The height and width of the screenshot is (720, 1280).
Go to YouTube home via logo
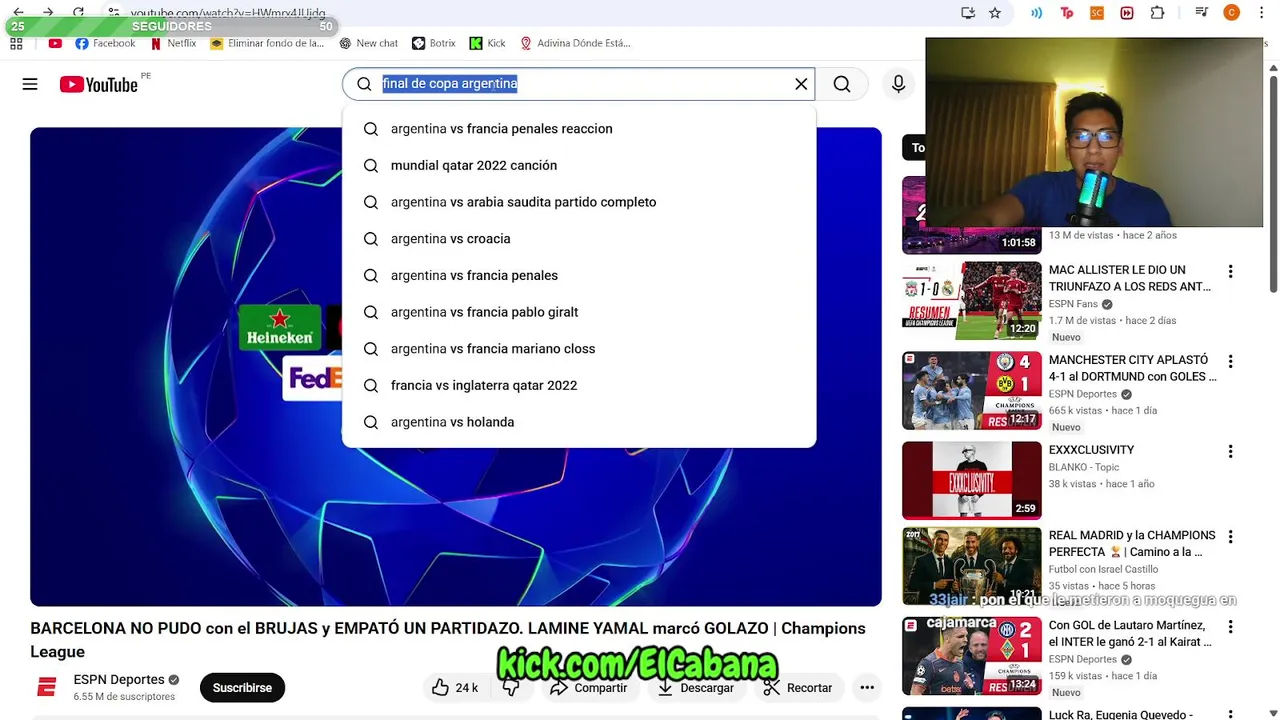[x=98, y=85]
